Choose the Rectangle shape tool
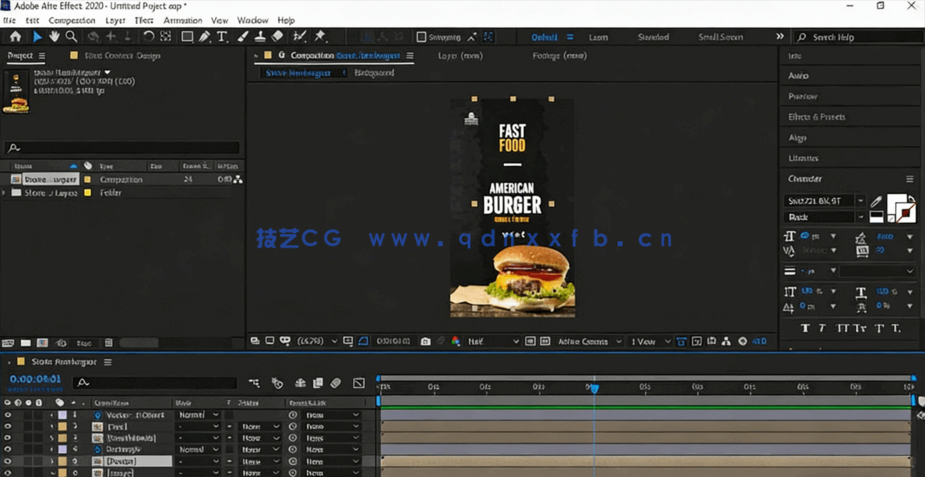This screenshot has height=477, width=925. [186, 37]
